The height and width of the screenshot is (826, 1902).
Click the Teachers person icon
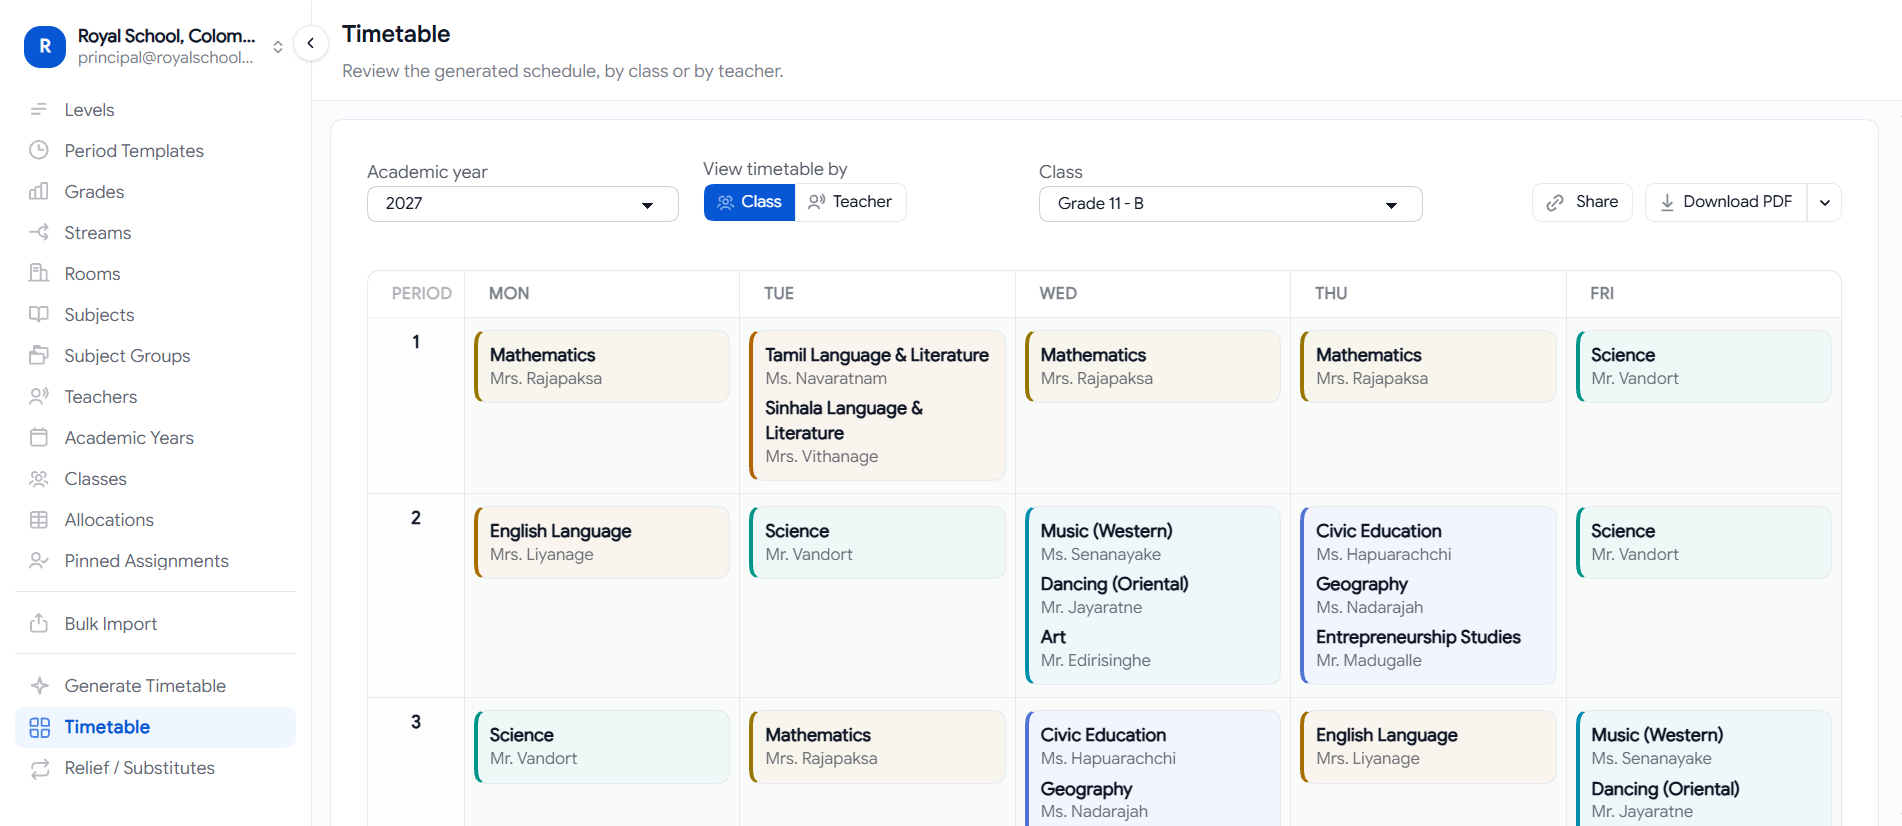pyautogui.click(x=39, y=396)
